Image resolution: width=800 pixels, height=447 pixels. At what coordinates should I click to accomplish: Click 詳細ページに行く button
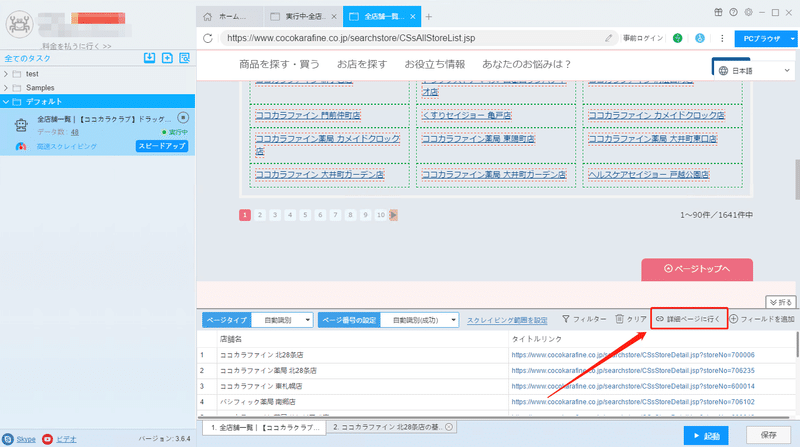pos(689,319)
